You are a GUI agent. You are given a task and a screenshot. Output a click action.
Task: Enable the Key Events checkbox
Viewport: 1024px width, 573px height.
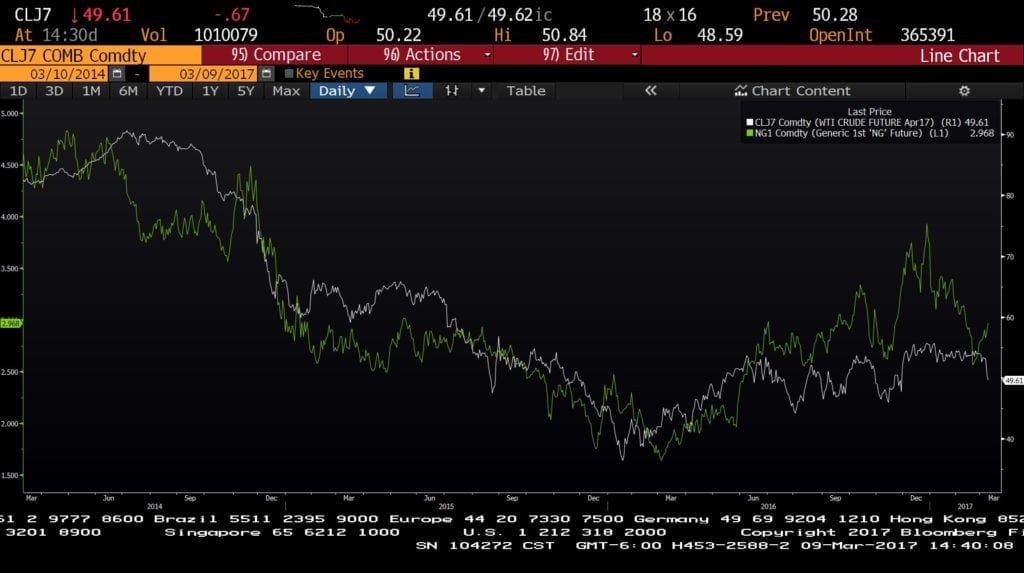[289, 74]
